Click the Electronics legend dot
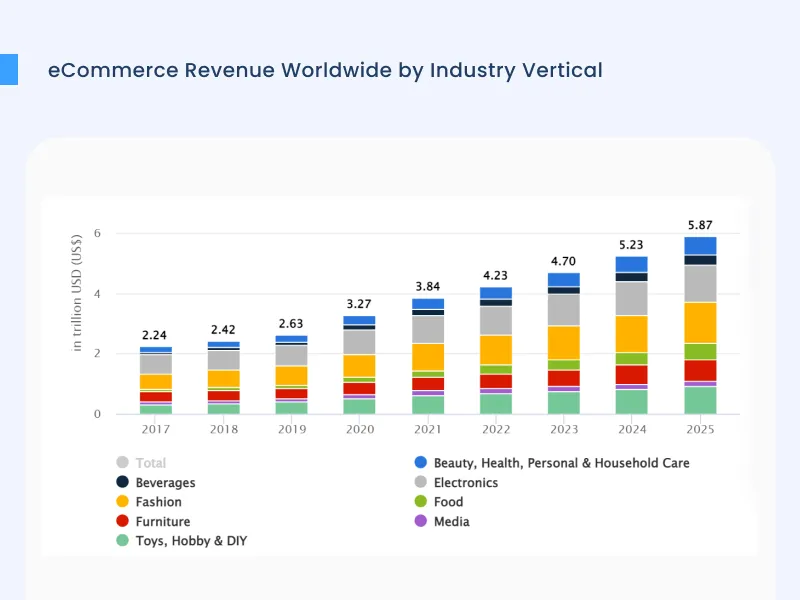Screen dimensions: 800x600 (422, 482)
